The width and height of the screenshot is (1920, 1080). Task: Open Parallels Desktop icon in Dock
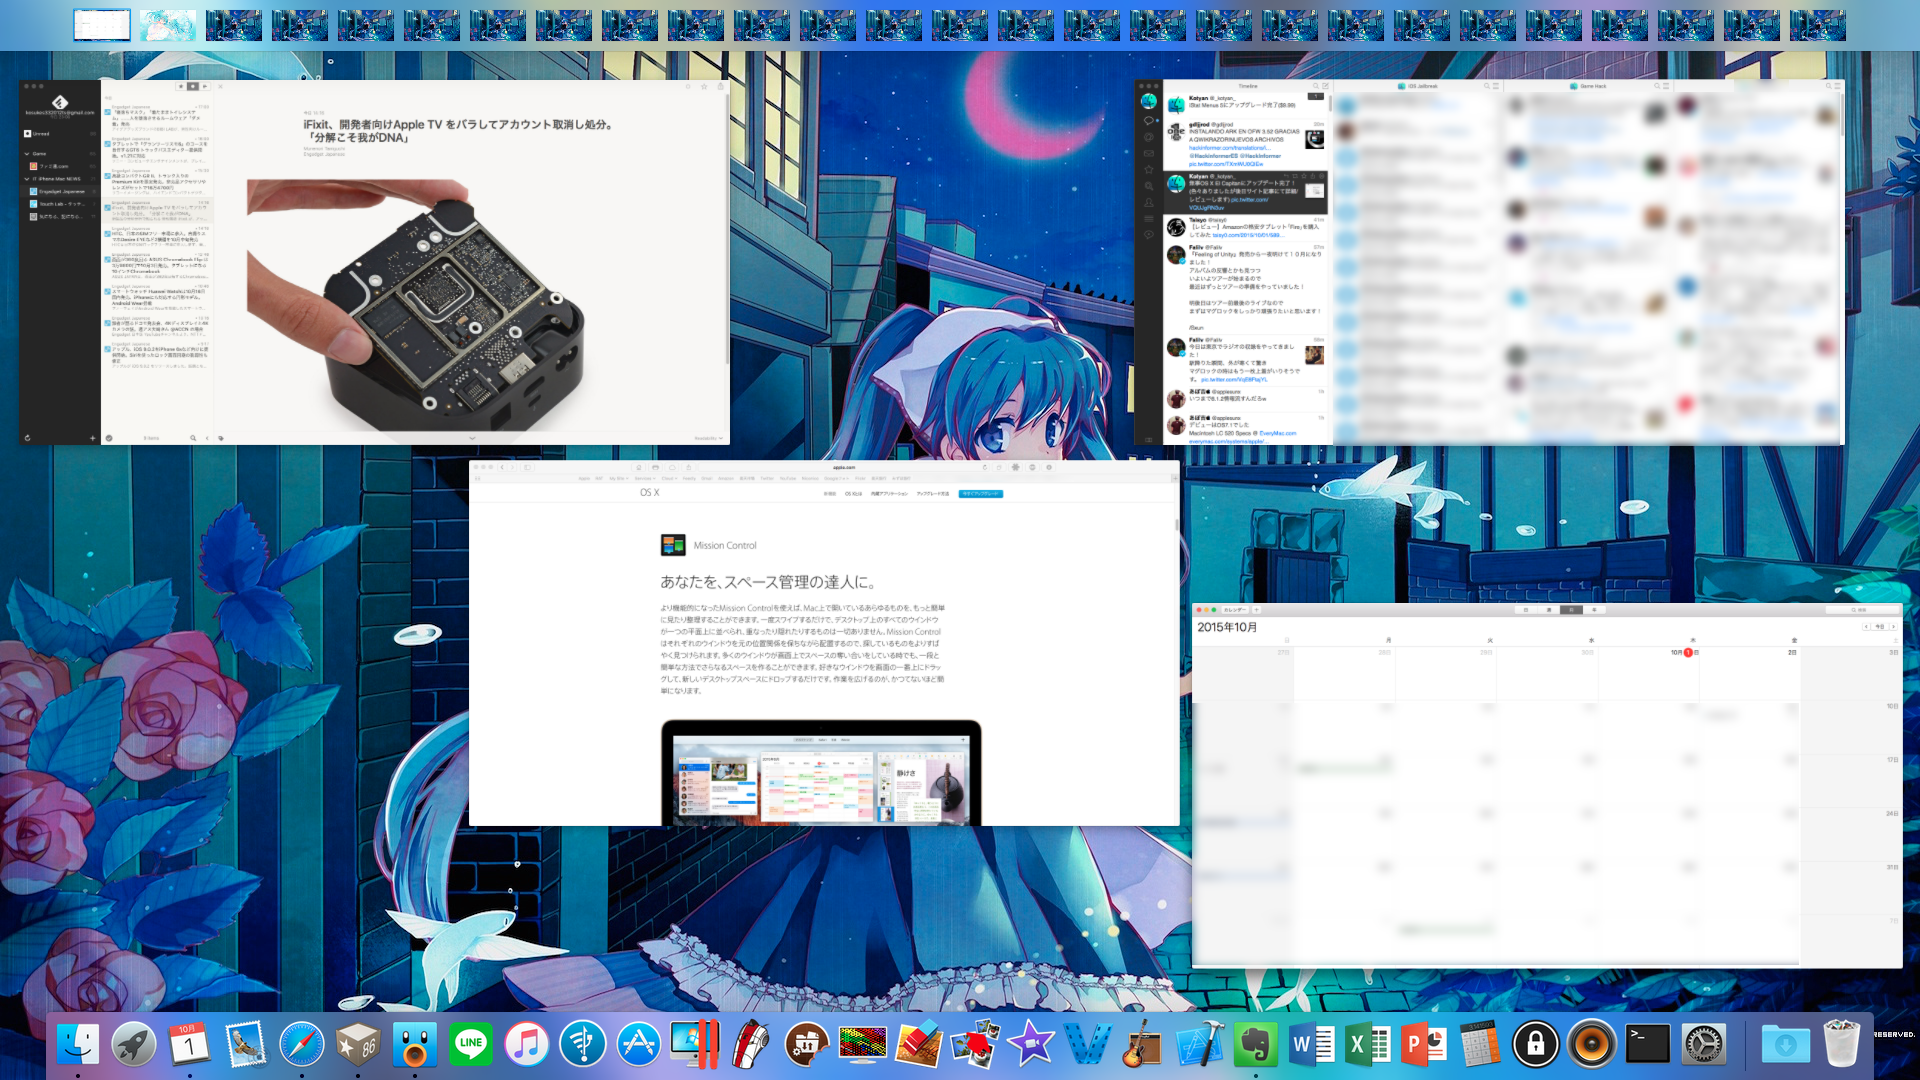(x=694, y=1045)
